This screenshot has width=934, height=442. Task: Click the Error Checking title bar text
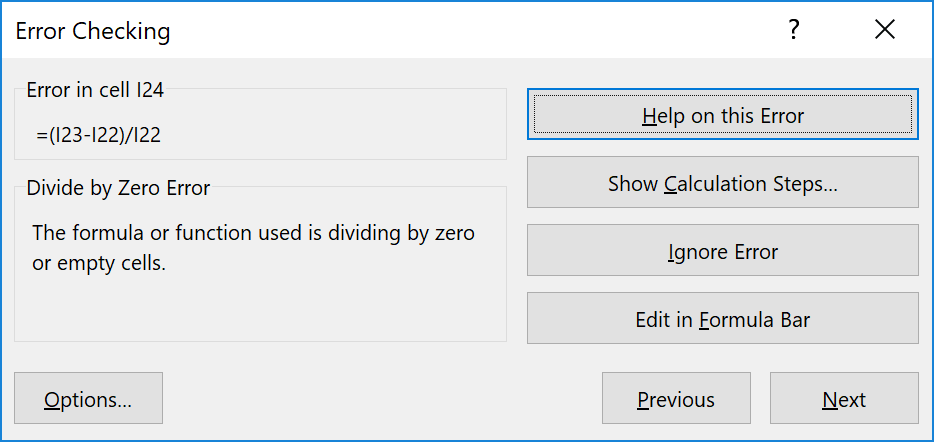click(x=93, y=31)
